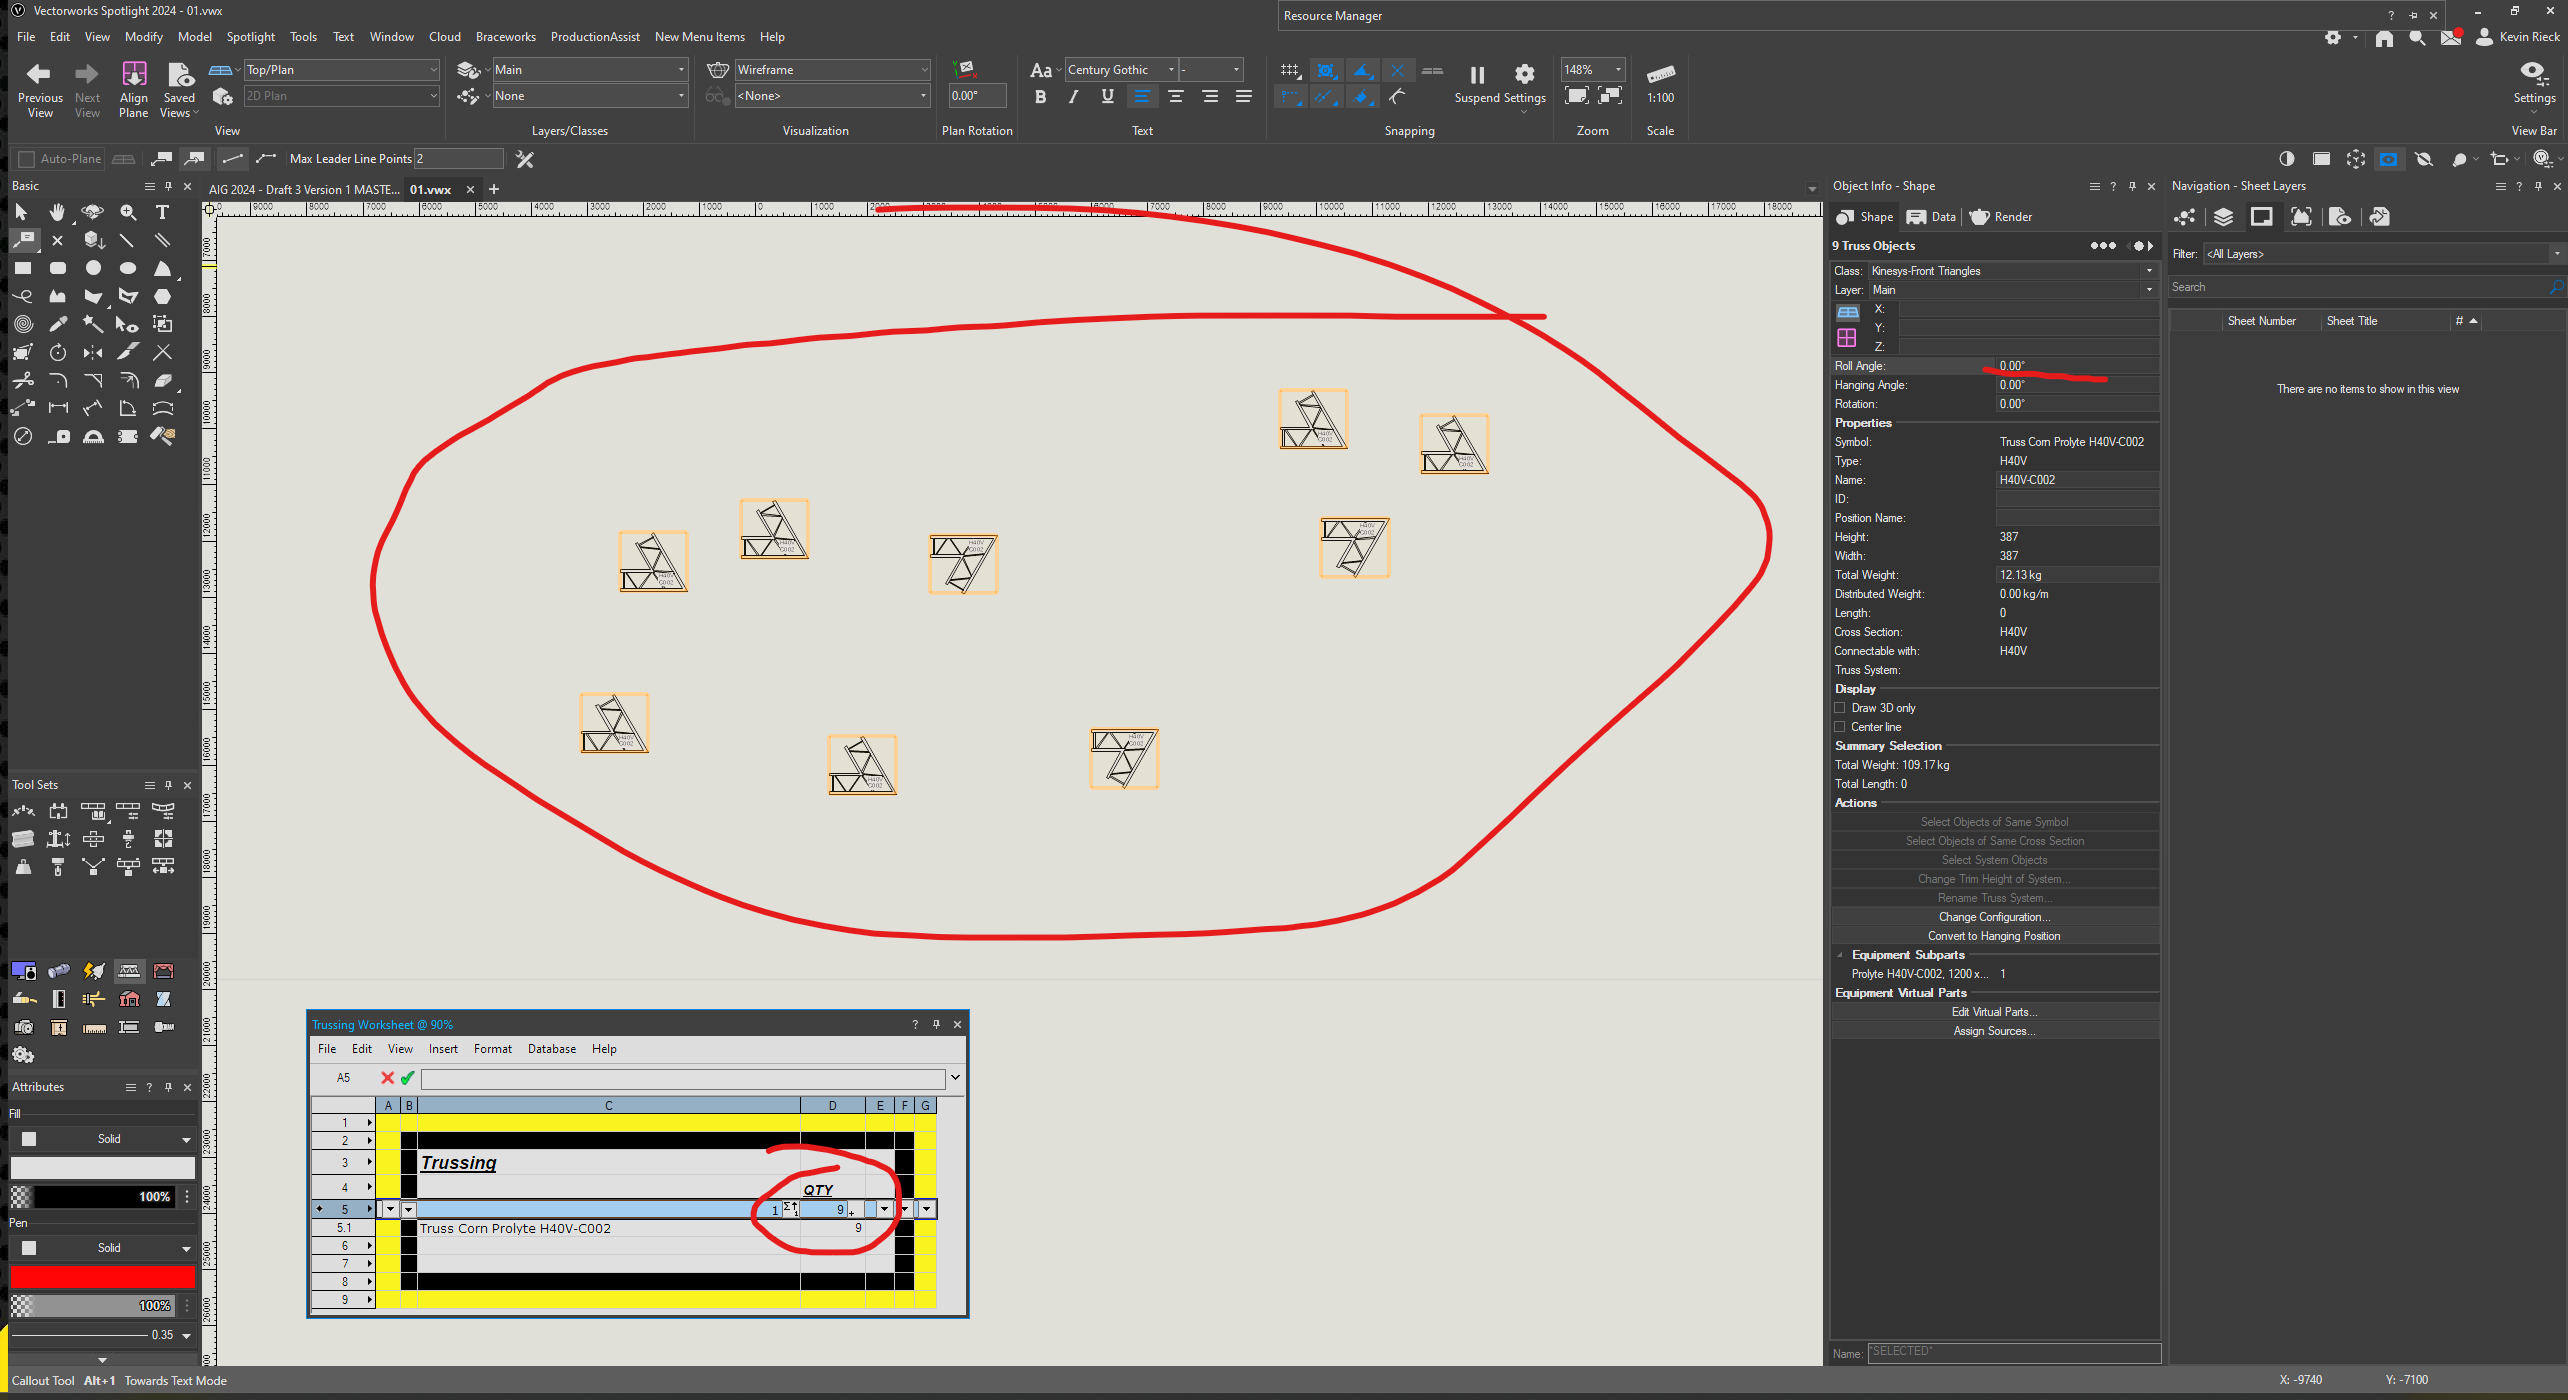Enable the Draw 3D only checkbox
2568x1400 pixels.
pyautogui.click(x=1840, y=707)
